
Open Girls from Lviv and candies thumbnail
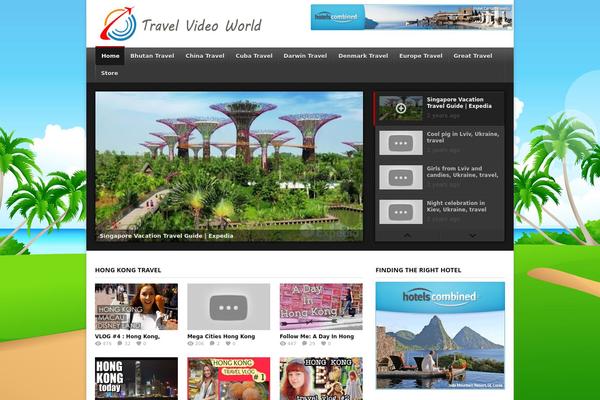click(401, 178)
